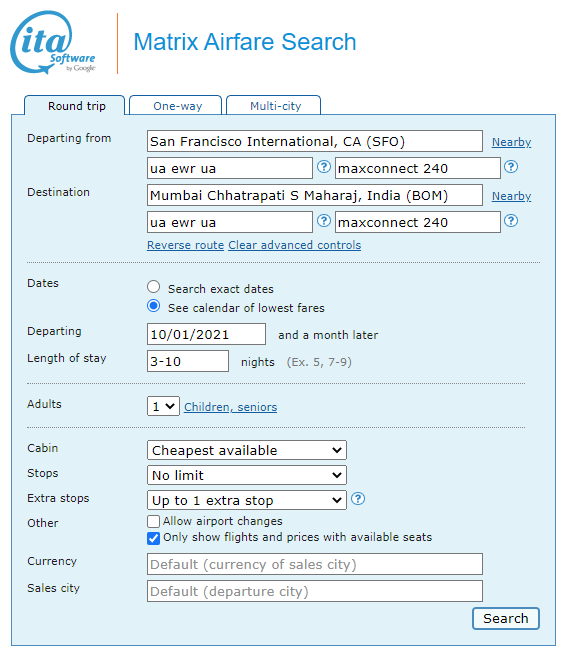
Task: Focus the Currency input field
Action: (x=315, y=564)
